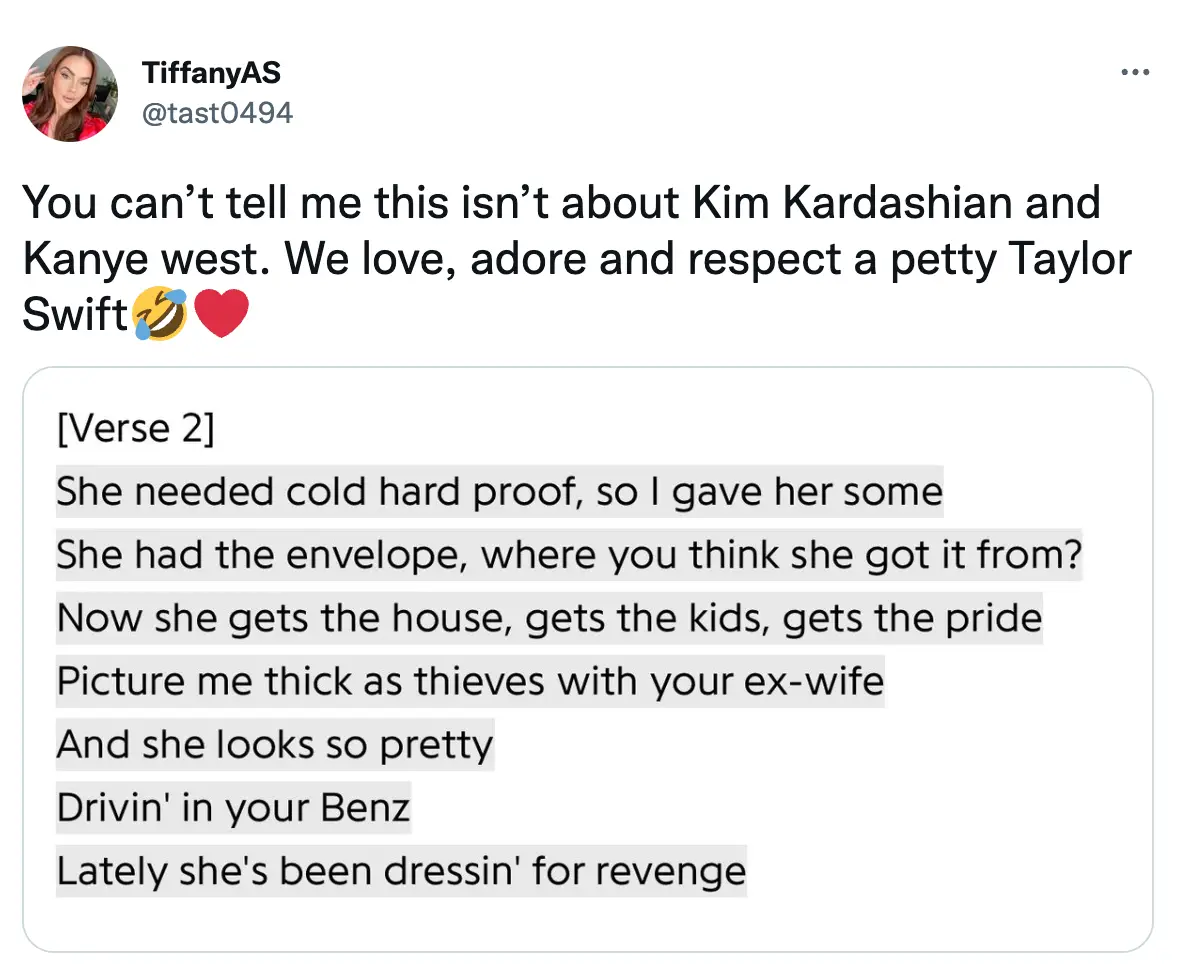Click the line 'She needed cold hard proof'

[x=498, y=491]
